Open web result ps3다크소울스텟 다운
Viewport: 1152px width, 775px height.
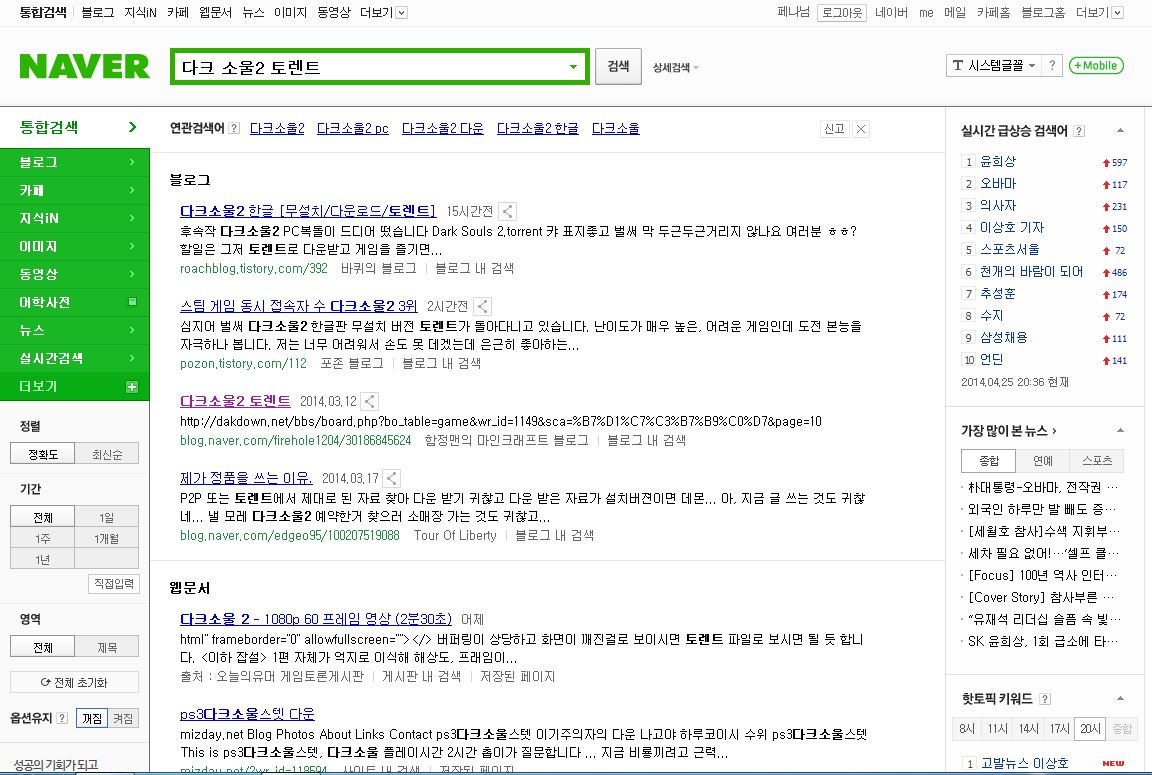point(247,713)
